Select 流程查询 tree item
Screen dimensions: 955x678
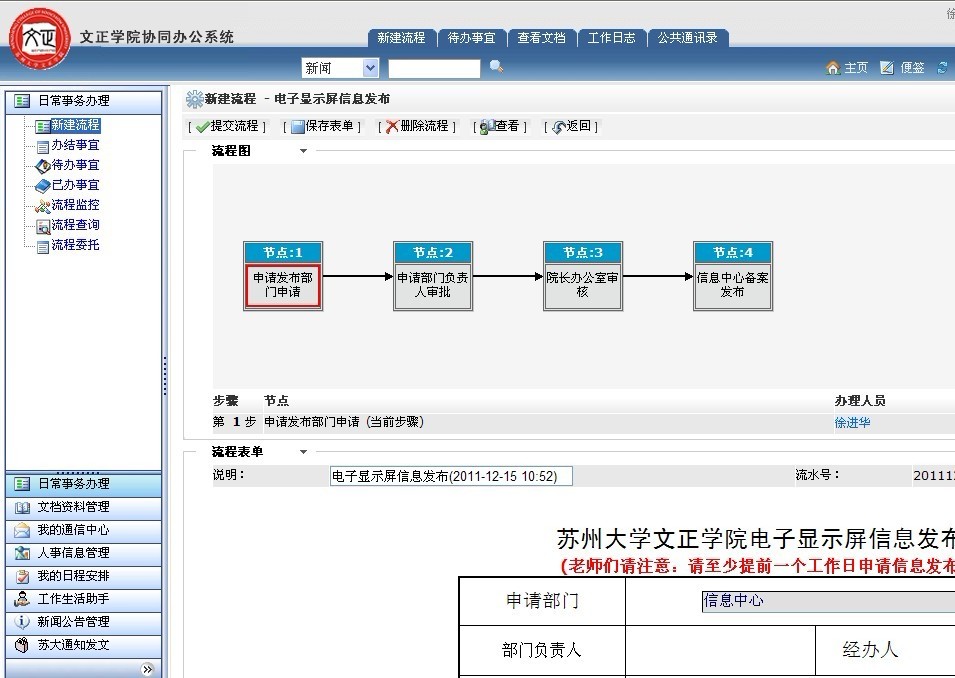[x=75, y=225]
